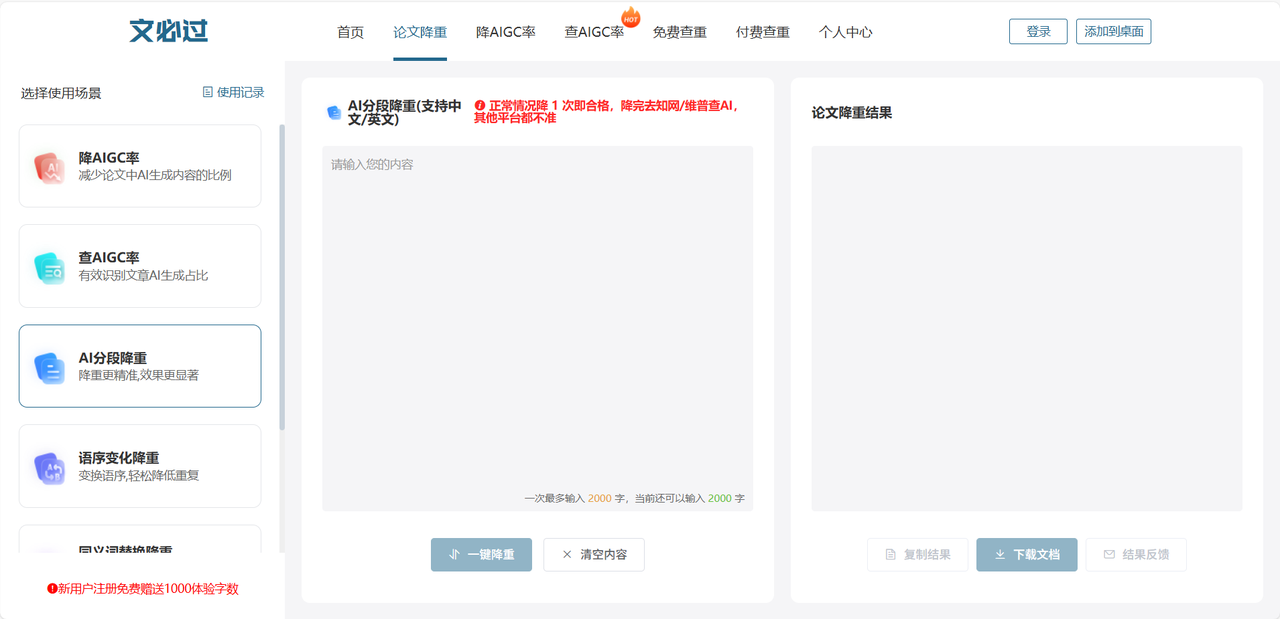Click the swap icon on 一键降重
The image size is (1280, 619).
(x=454, y=554)
